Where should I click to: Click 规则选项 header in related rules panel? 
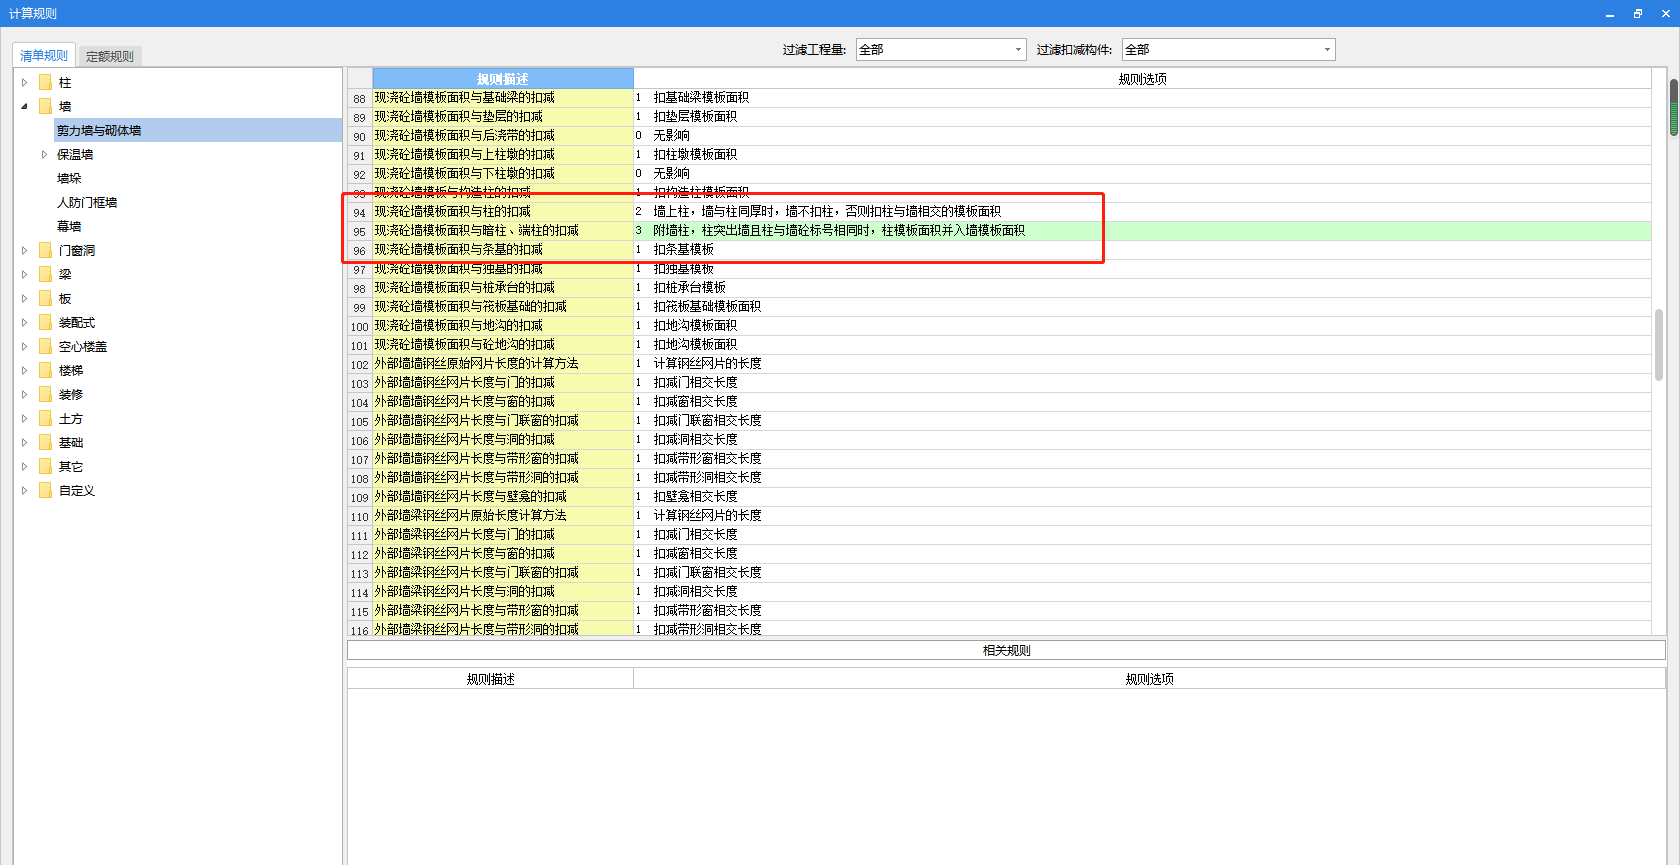(x=1149, y=679)
